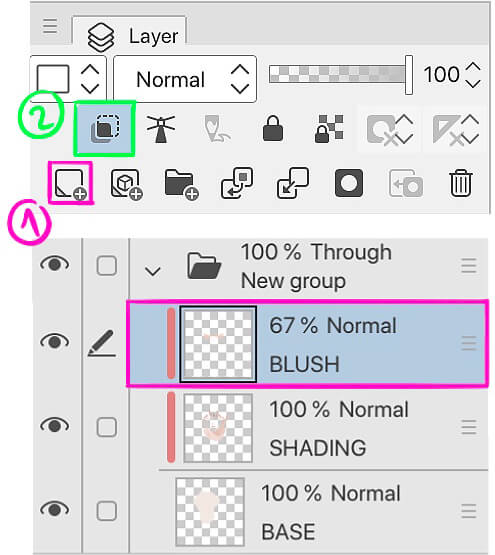
Task: Collapse the New group folder chevron
Action: coord(153,272)
